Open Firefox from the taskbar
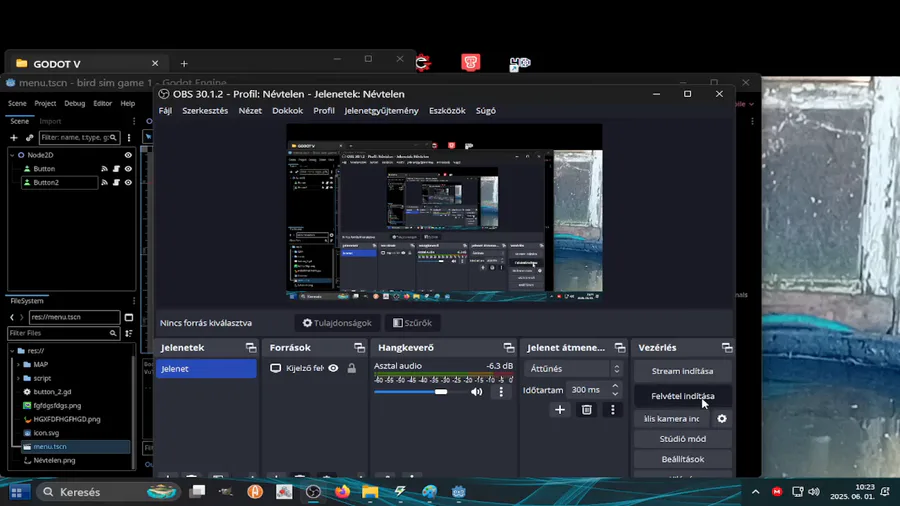900x506 pixels. [342, 492]
